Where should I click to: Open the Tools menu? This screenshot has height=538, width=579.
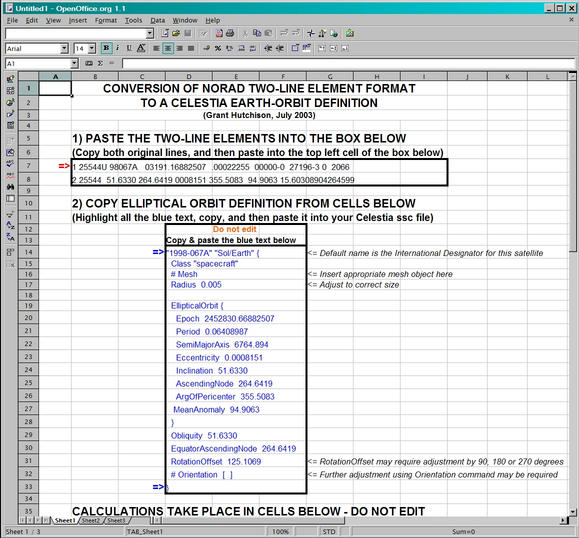133,20
